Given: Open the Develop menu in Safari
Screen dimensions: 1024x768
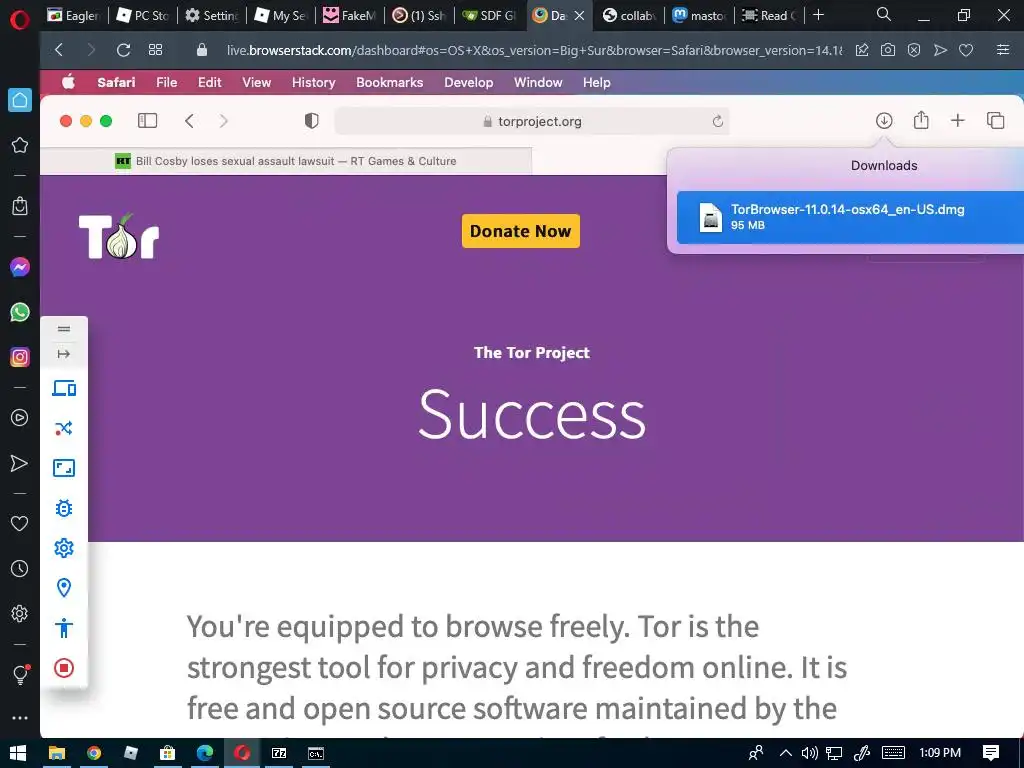Looking at the screenshot, I should 468,82.
